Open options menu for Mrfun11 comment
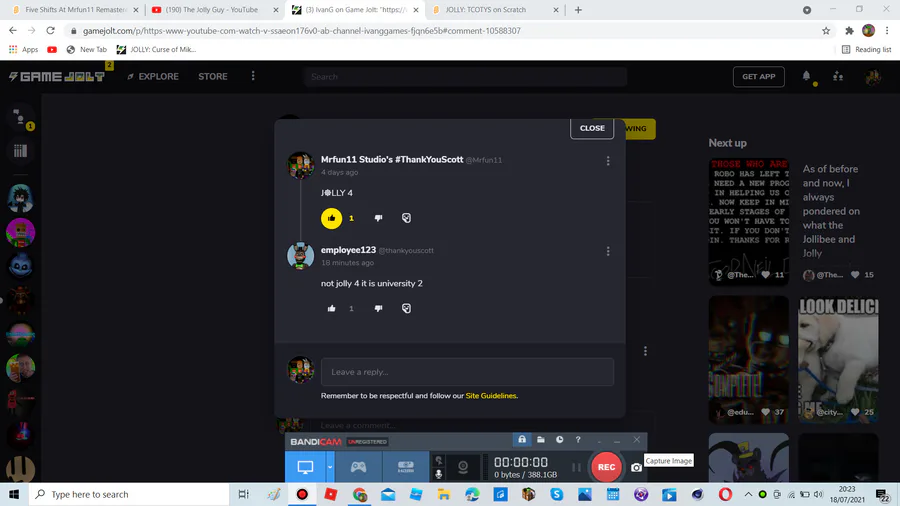The image size is (900, 506). click(608, 161)
